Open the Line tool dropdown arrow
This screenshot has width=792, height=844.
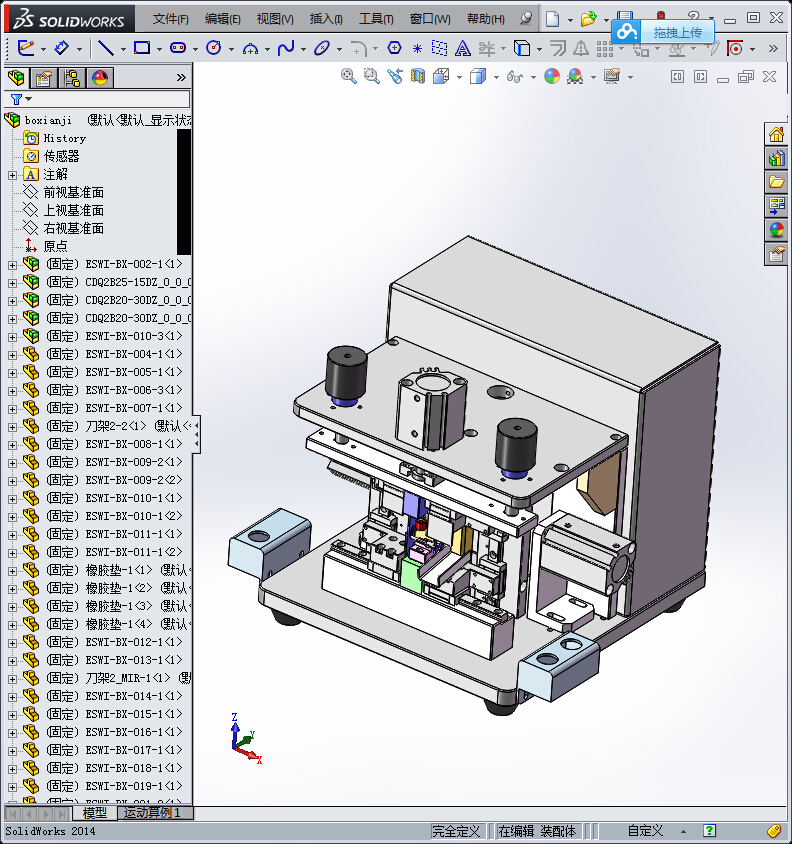point(123,49)
